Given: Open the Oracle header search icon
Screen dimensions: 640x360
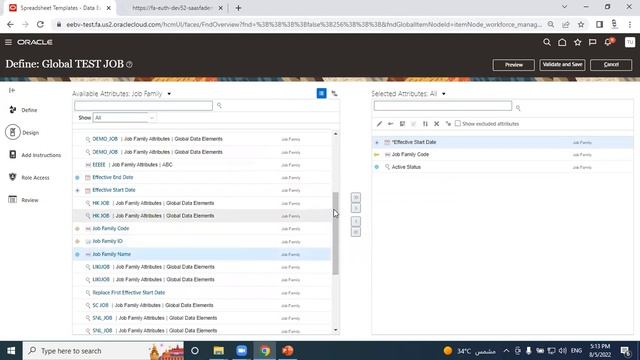Looking at the screenshot, I should [547, 42].
